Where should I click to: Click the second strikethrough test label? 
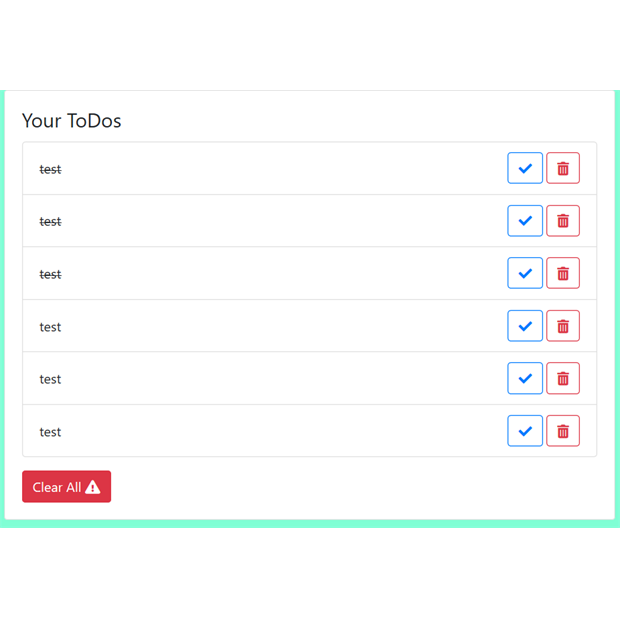pos(50,221)
